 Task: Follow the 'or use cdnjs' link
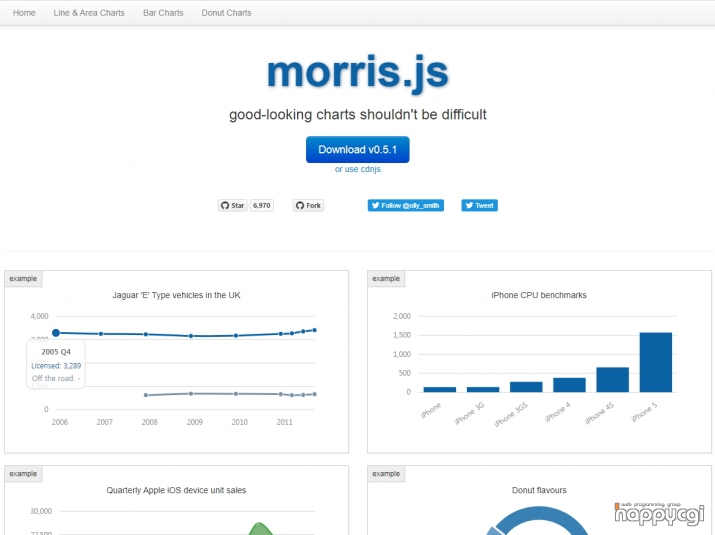358,169
